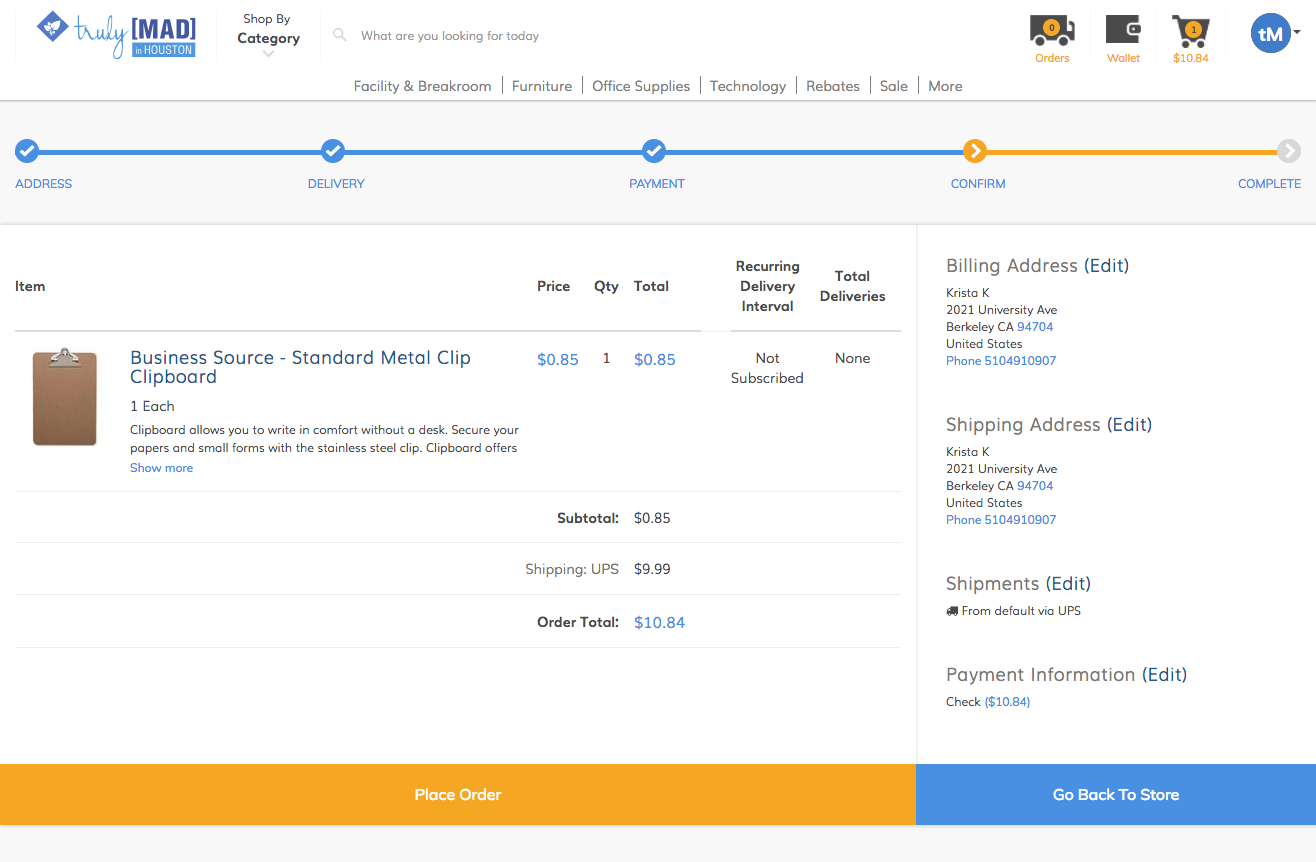This screenshot has width=1316, height=862.
Task: Go to the Delivery step checkmark
Action: point(333,151)
